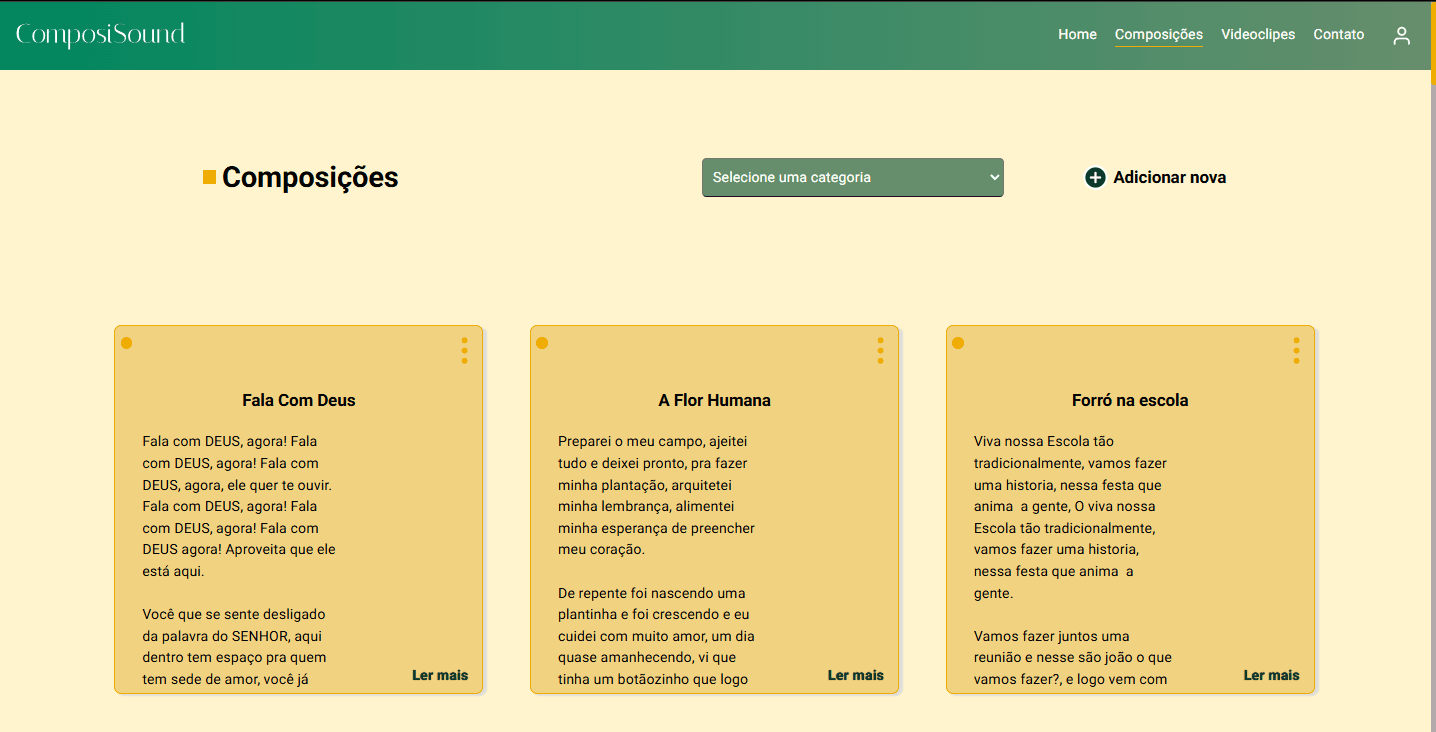
Task: Open three-dot menu on Fala Com Deus card
Action: pyautogui.click(x=464, y=350)
